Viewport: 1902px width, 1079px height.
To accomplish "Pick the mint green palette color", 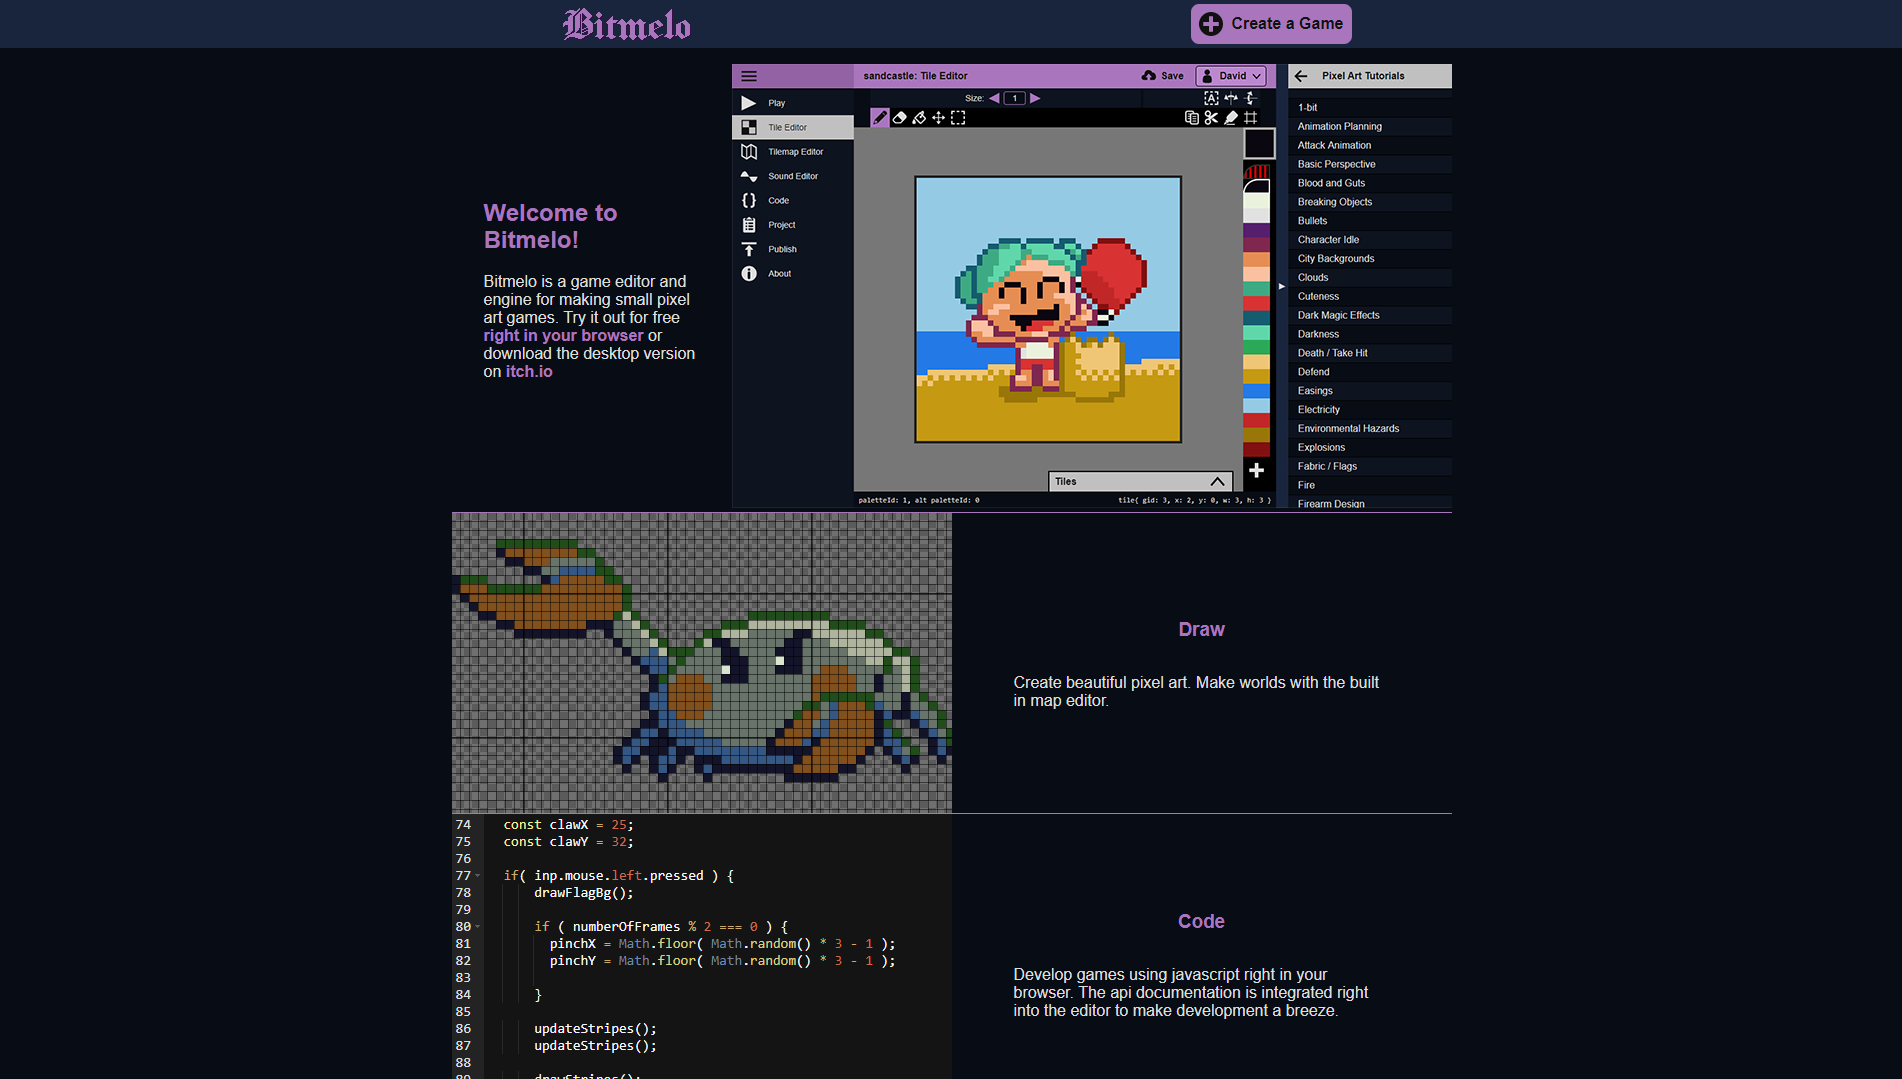I will coord(1257,332).
